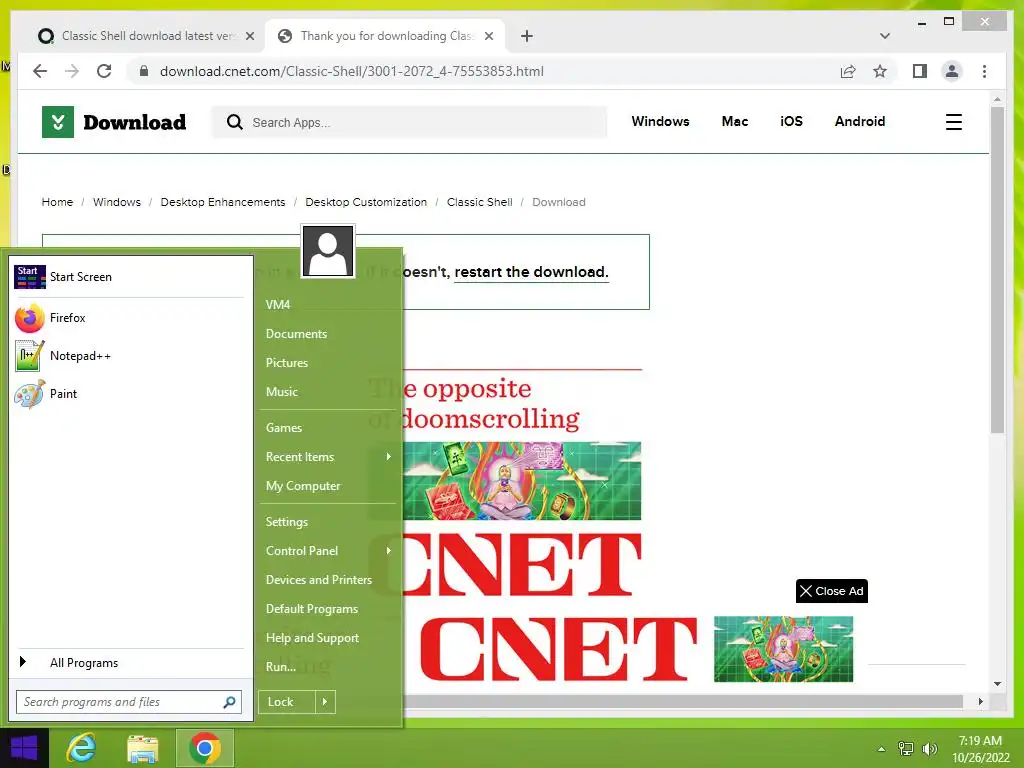Open the CNET hamburger menu
Screen dimensions: 1024x768
[953, 122]
